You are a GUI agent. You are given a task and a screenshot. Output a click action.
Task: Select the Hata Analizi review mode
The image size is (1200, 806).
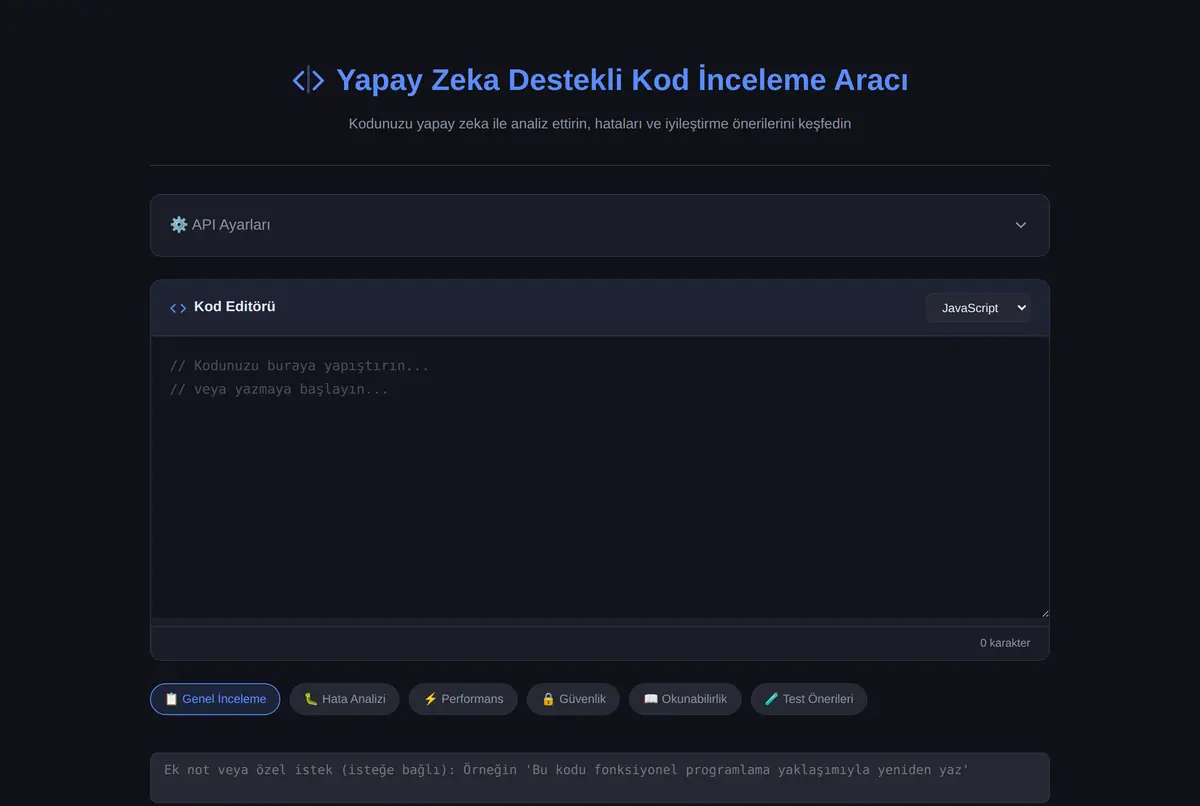pos(345,699)
